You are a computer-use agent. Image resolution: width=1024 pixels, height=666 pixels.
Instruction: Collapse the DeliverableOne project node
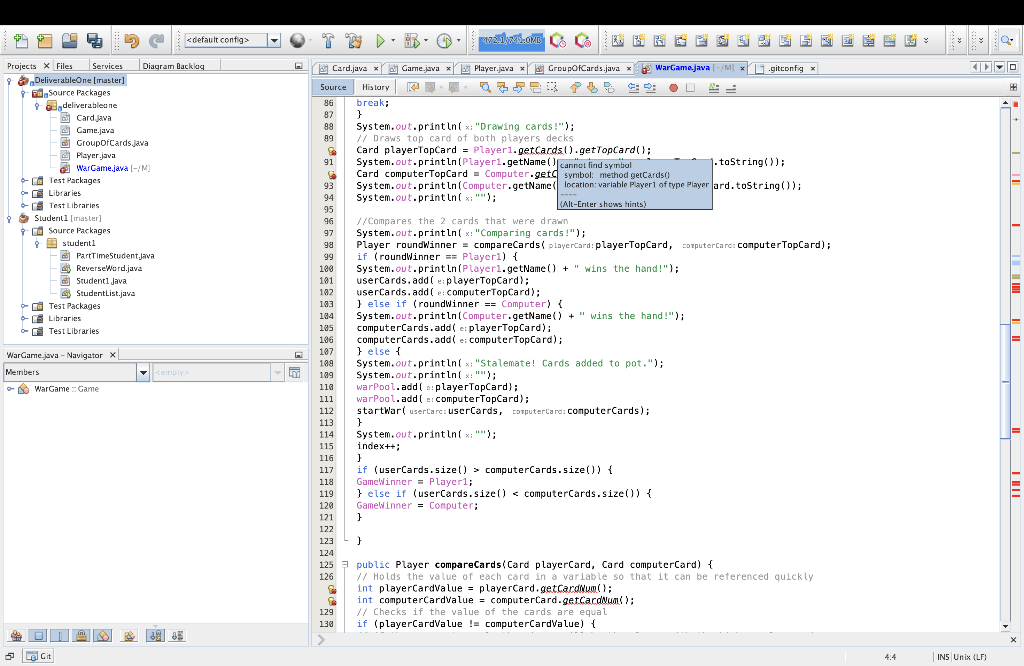point(10,80)
